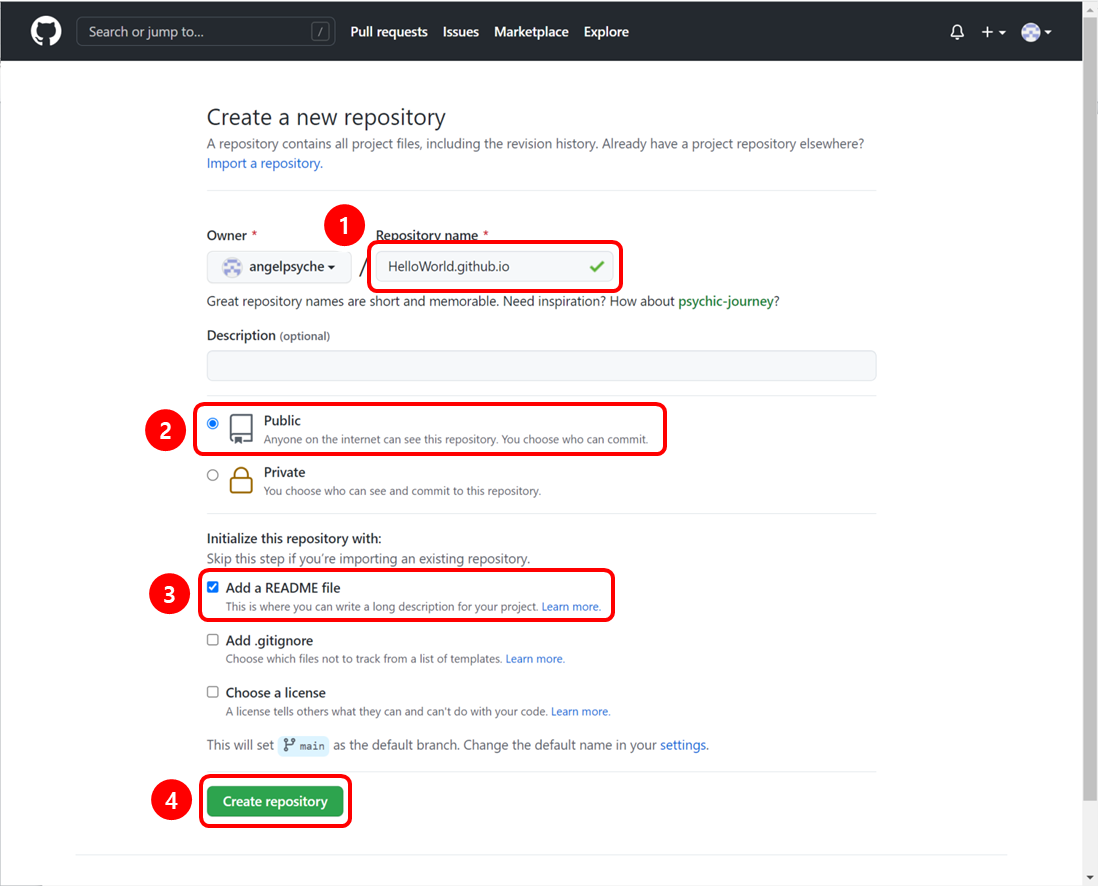1098x886 pixels.
Task: Go to Pull requests
Action: (389, 32)
